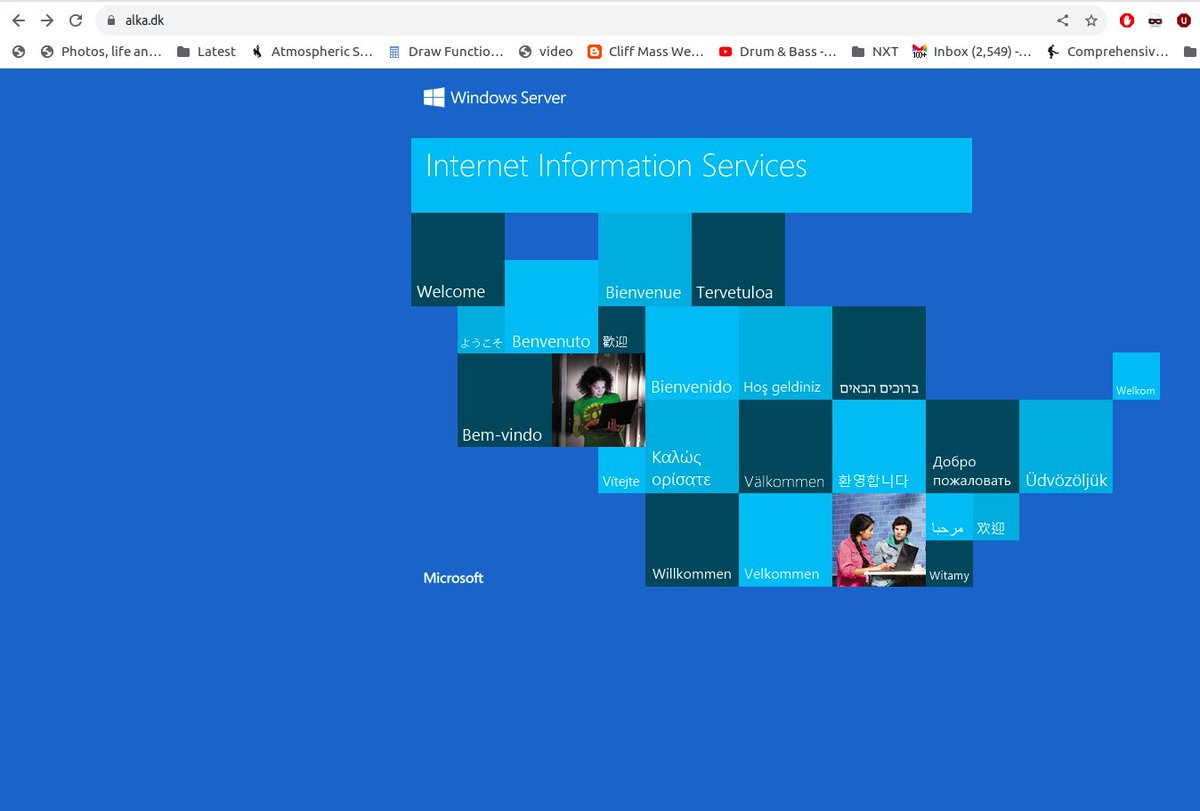Click the Welkom tile
1200x811 pixels.
(x=1136, y=376)
